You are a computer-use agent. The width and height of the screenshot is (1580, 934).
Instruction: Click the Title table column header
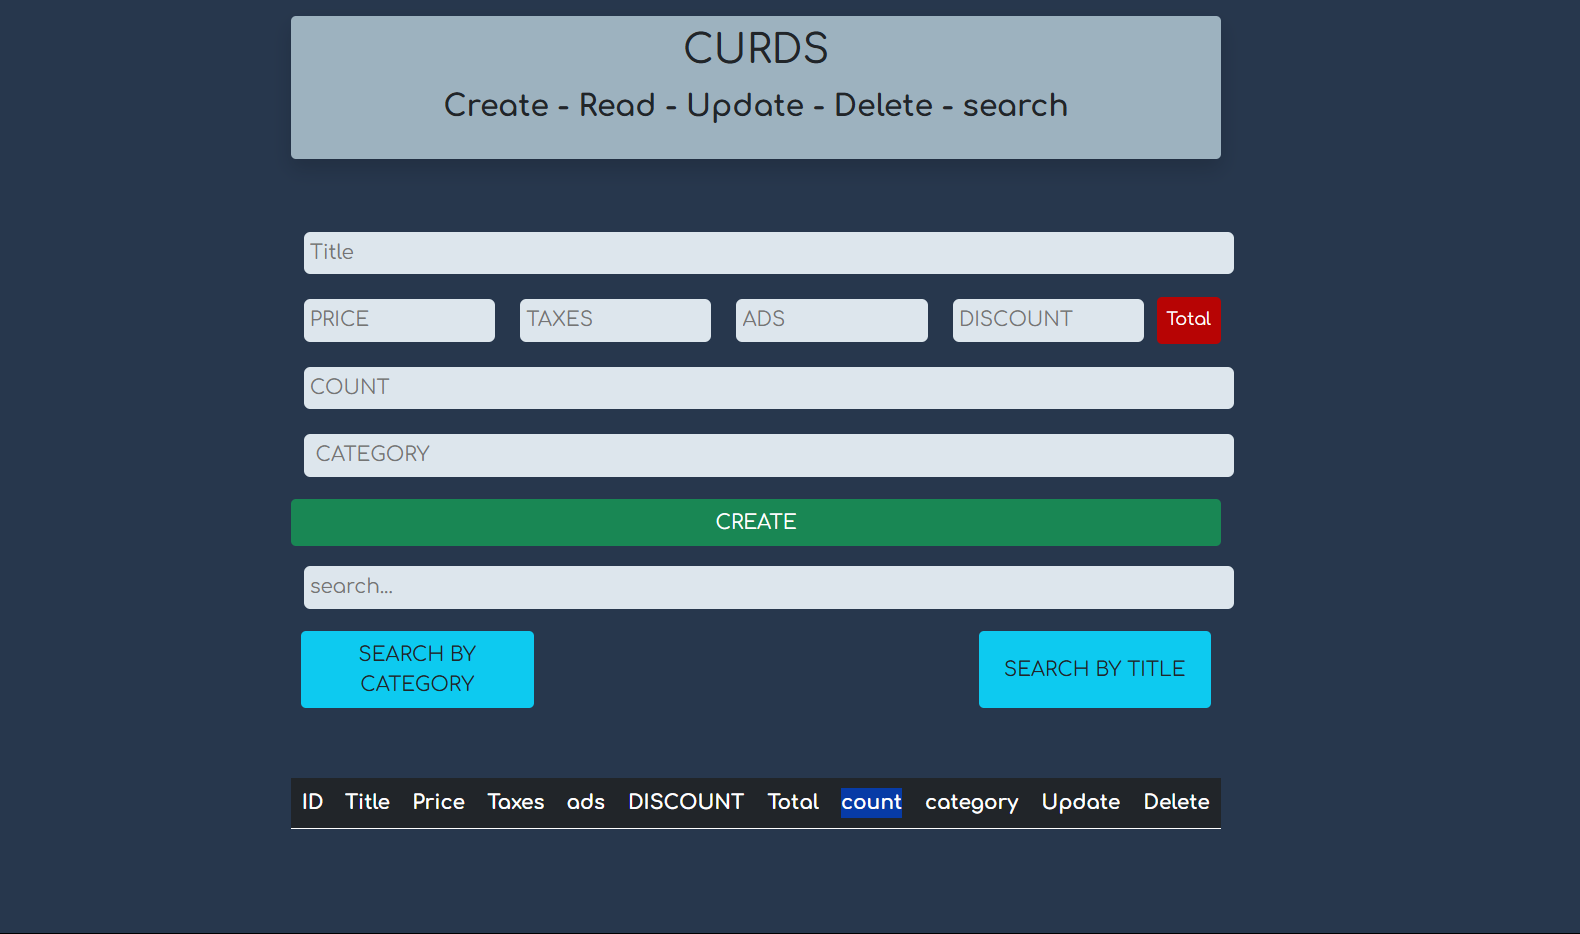click(367, 802)
